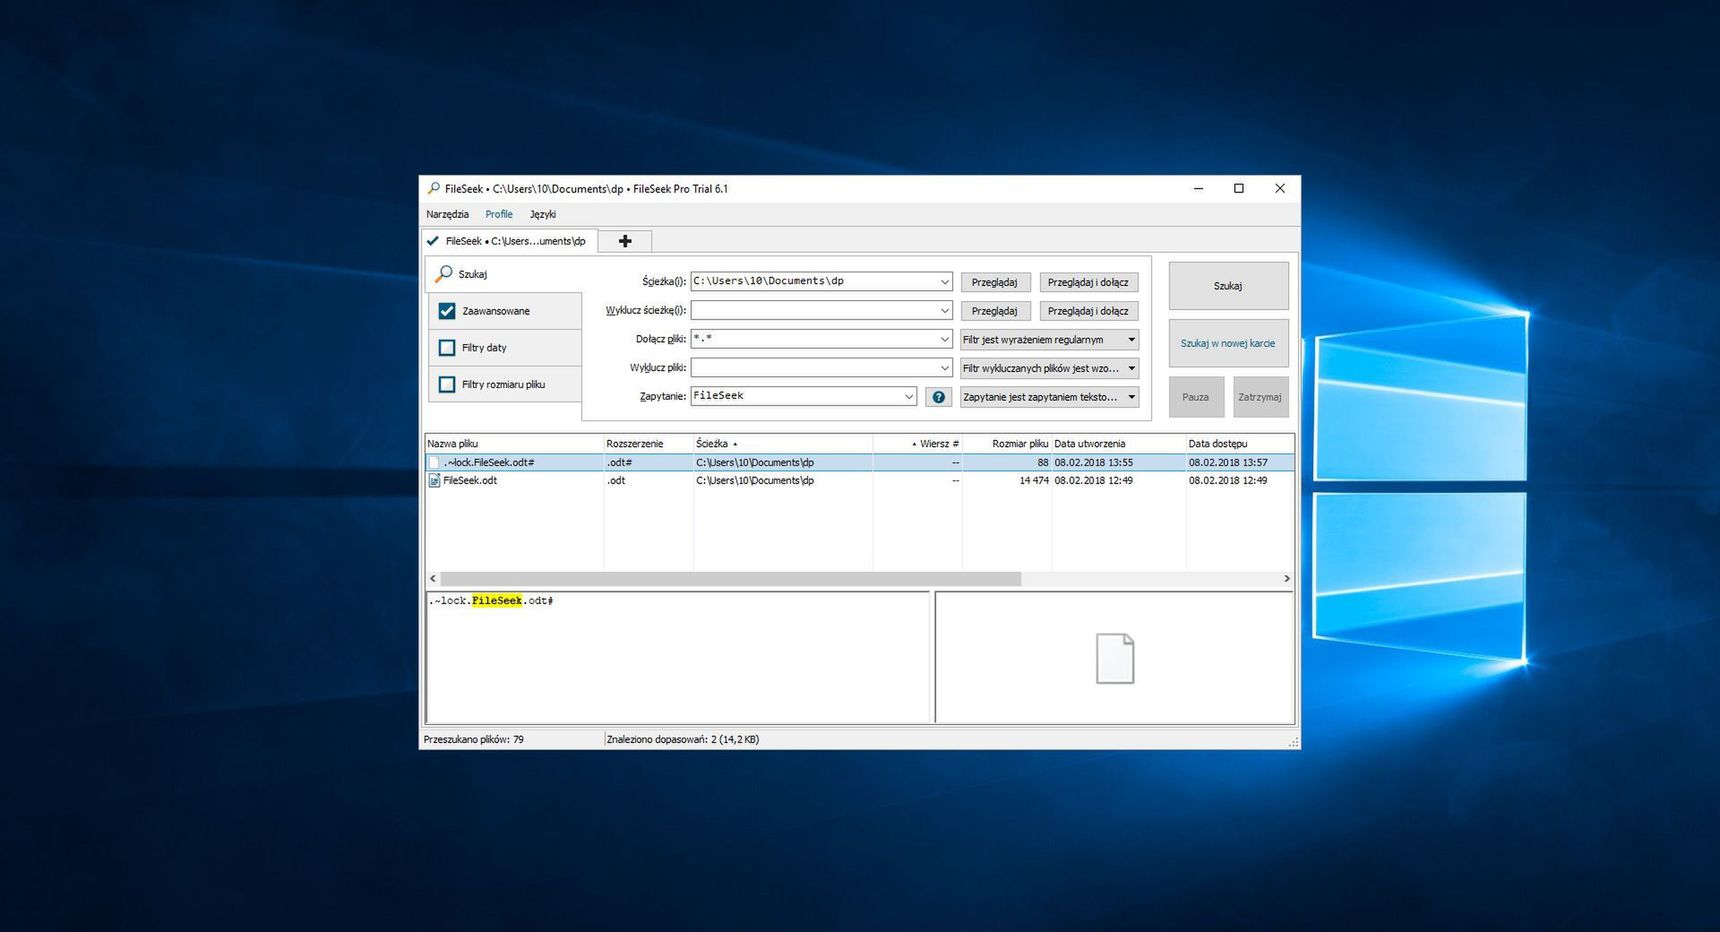This screenshot has width=1720, height=932.
Task: Select the .~lock.FileSeek.odt# result row
Action: 860,463
